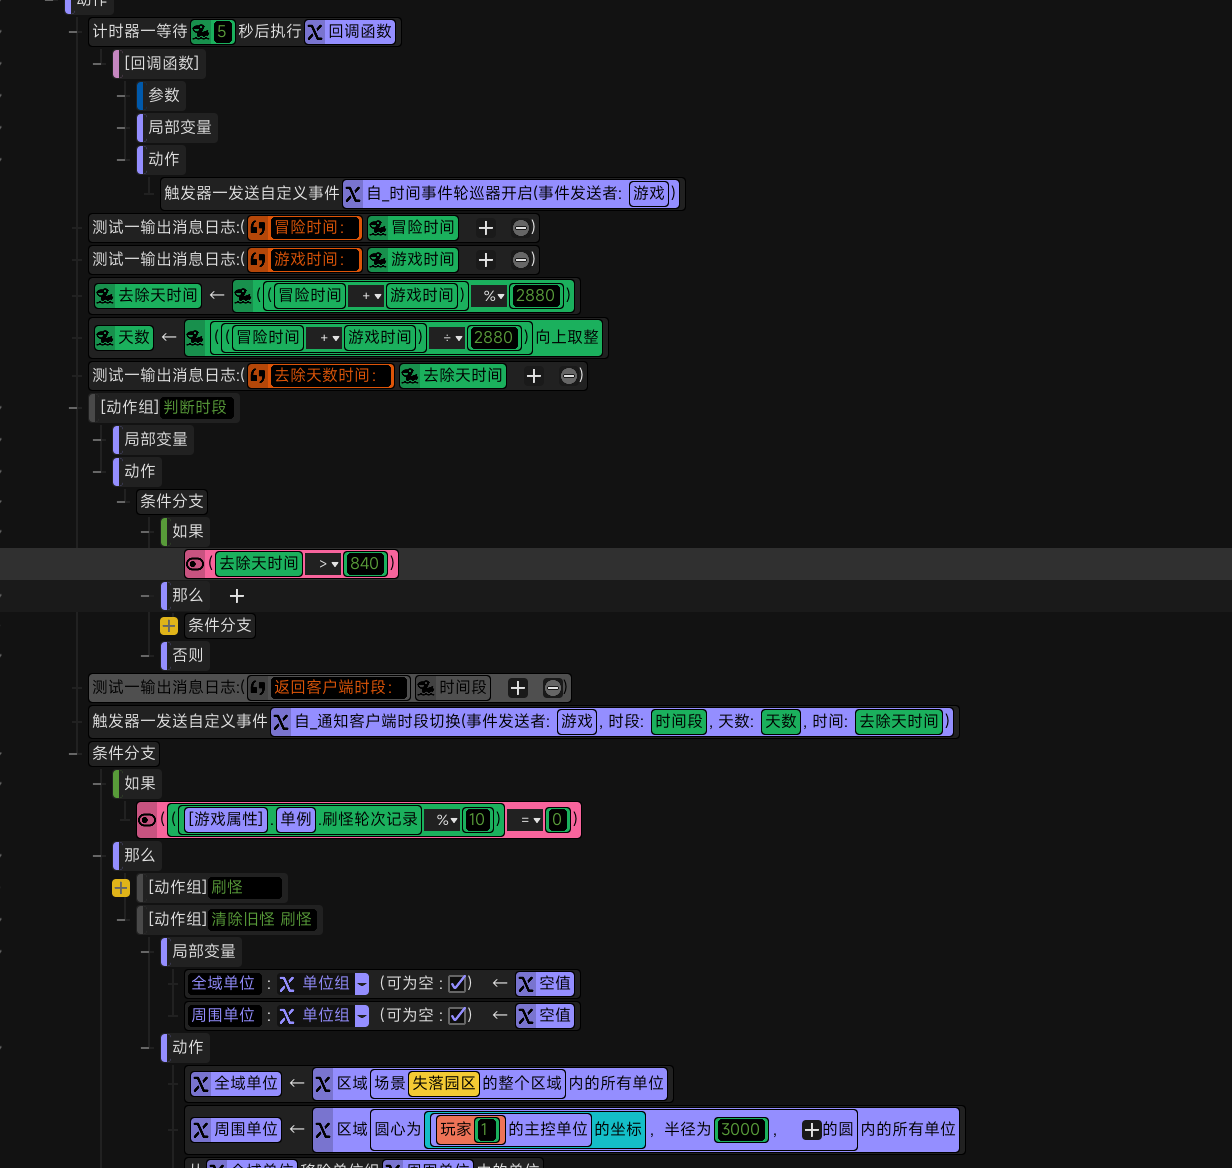Edit the timer seconds value 5
The image size is (1232, 1168).
point(222,32)
